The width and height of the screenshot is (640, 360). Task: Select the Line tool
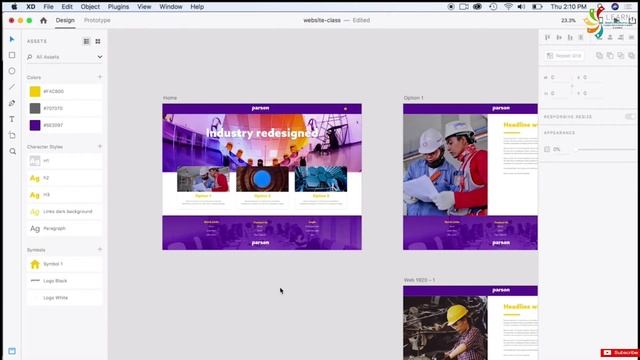(12, 87)
